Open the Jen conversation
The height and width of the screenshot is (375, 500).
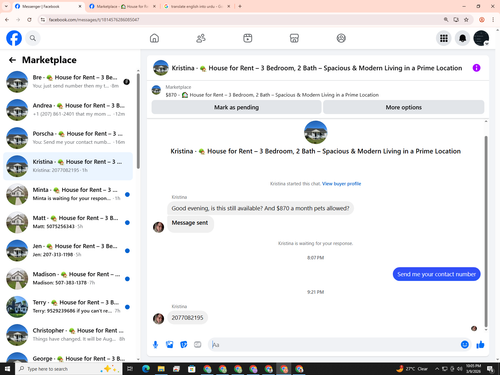click(x=68, y=251)
